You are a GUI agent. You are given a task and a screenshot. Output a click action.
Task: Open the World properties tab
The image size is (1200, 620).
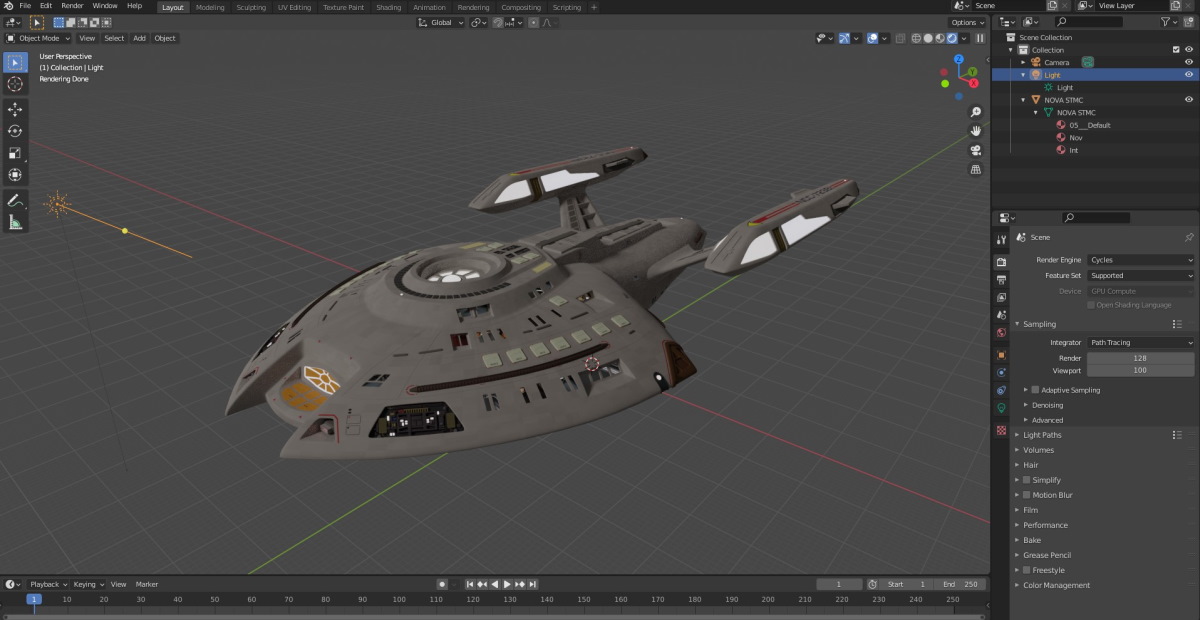pyautogui.click(x=1001, y=333)
